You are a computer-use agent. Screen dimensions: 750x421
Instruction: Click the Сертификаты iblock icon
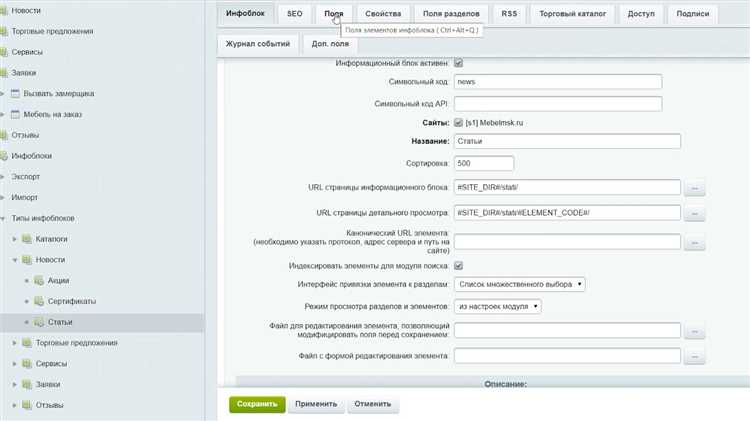click(39, 301)
